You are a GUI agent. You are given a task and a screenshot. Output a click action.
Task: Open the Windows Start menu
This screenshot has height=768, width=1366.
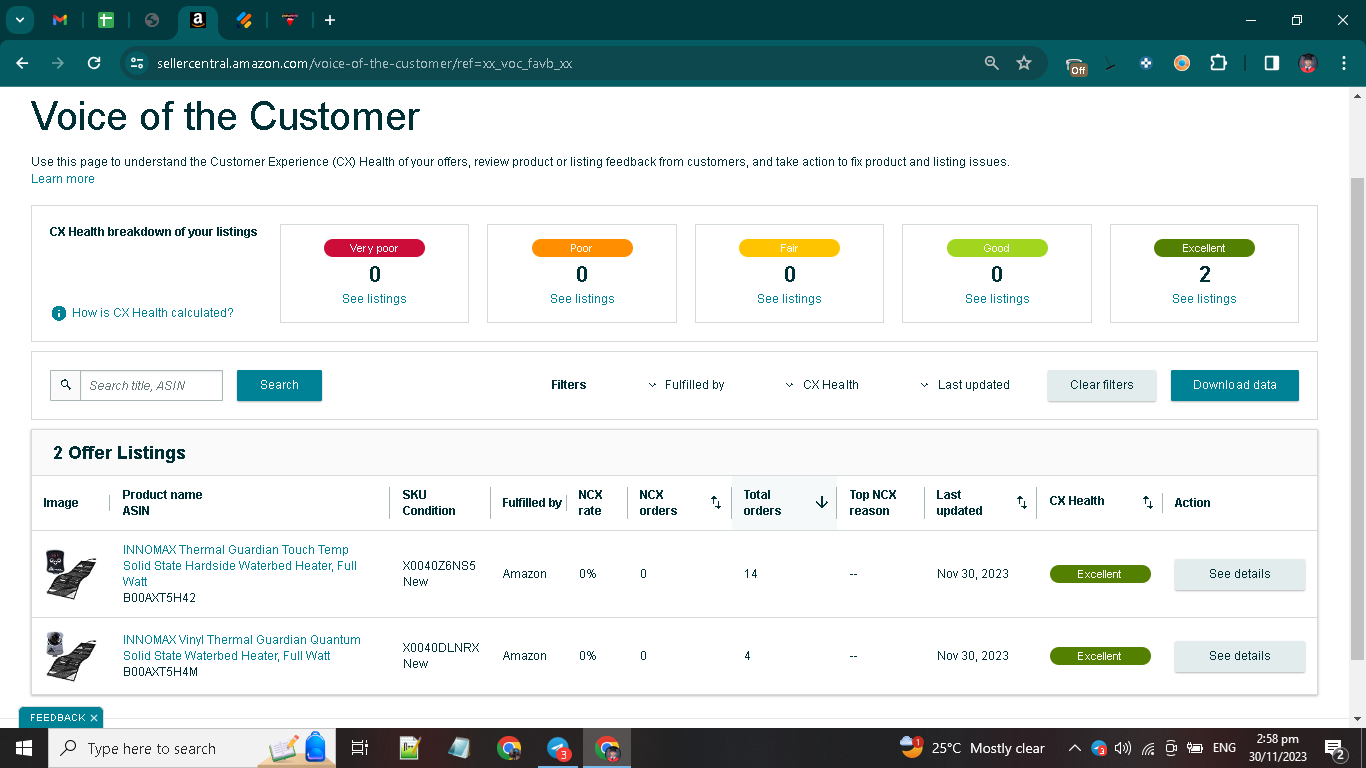(x=23, y=748)
